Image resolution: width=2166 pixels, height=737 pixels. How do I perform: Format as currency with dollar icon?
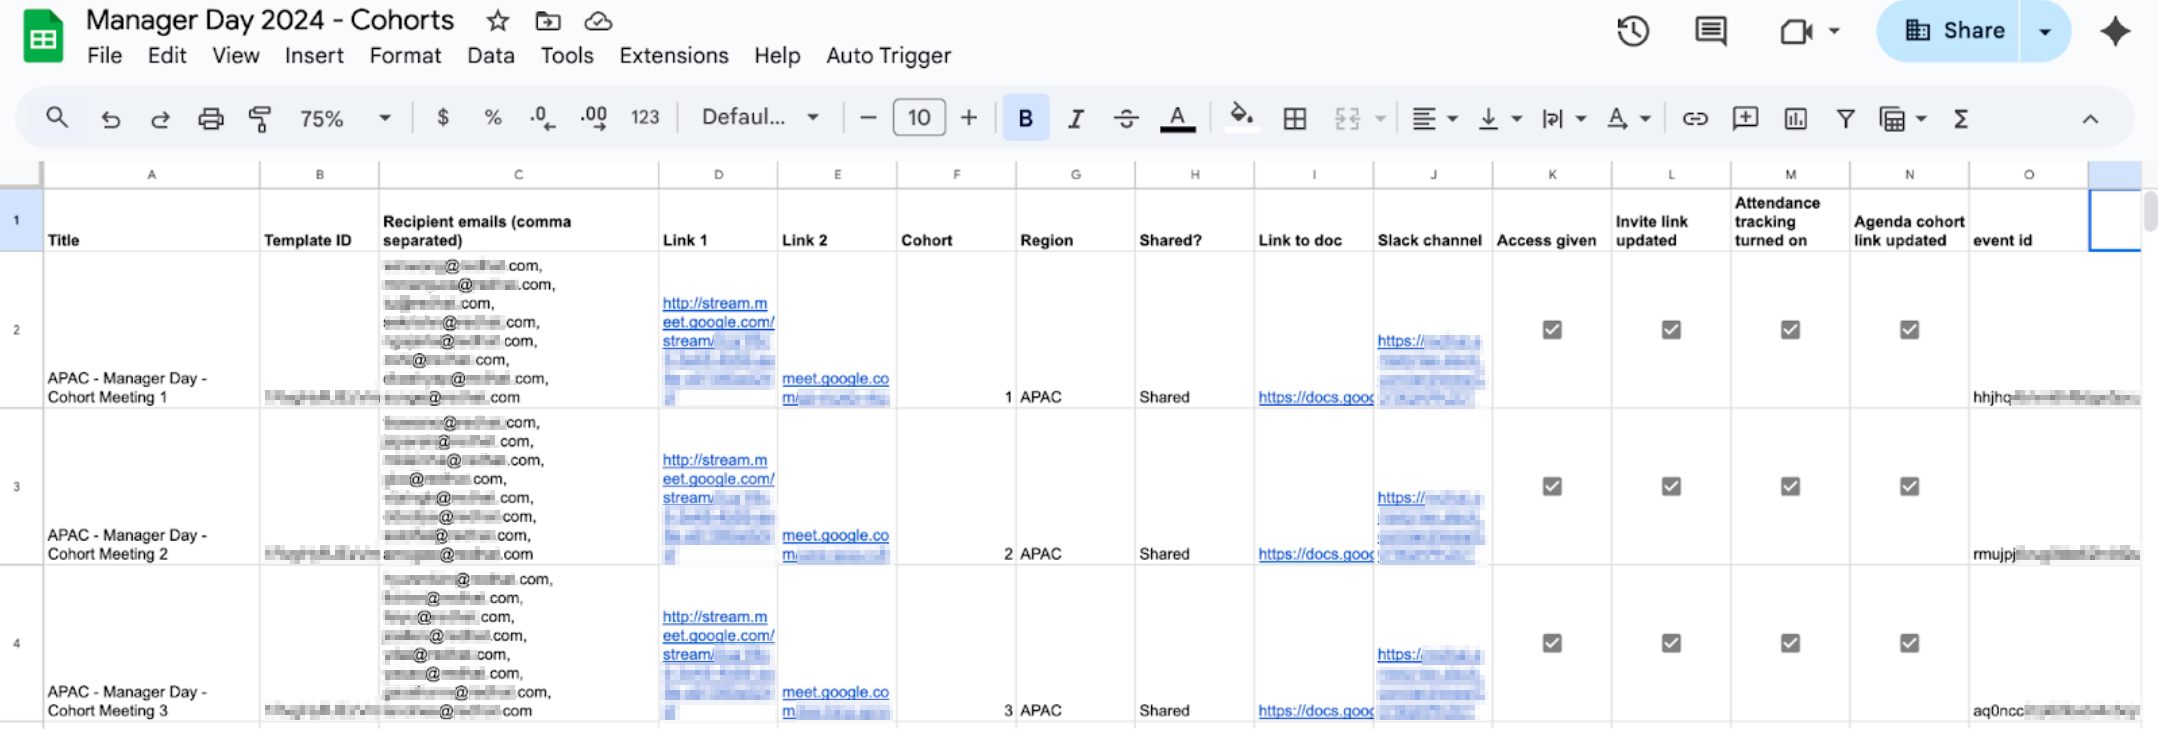(x=443, y=118)
